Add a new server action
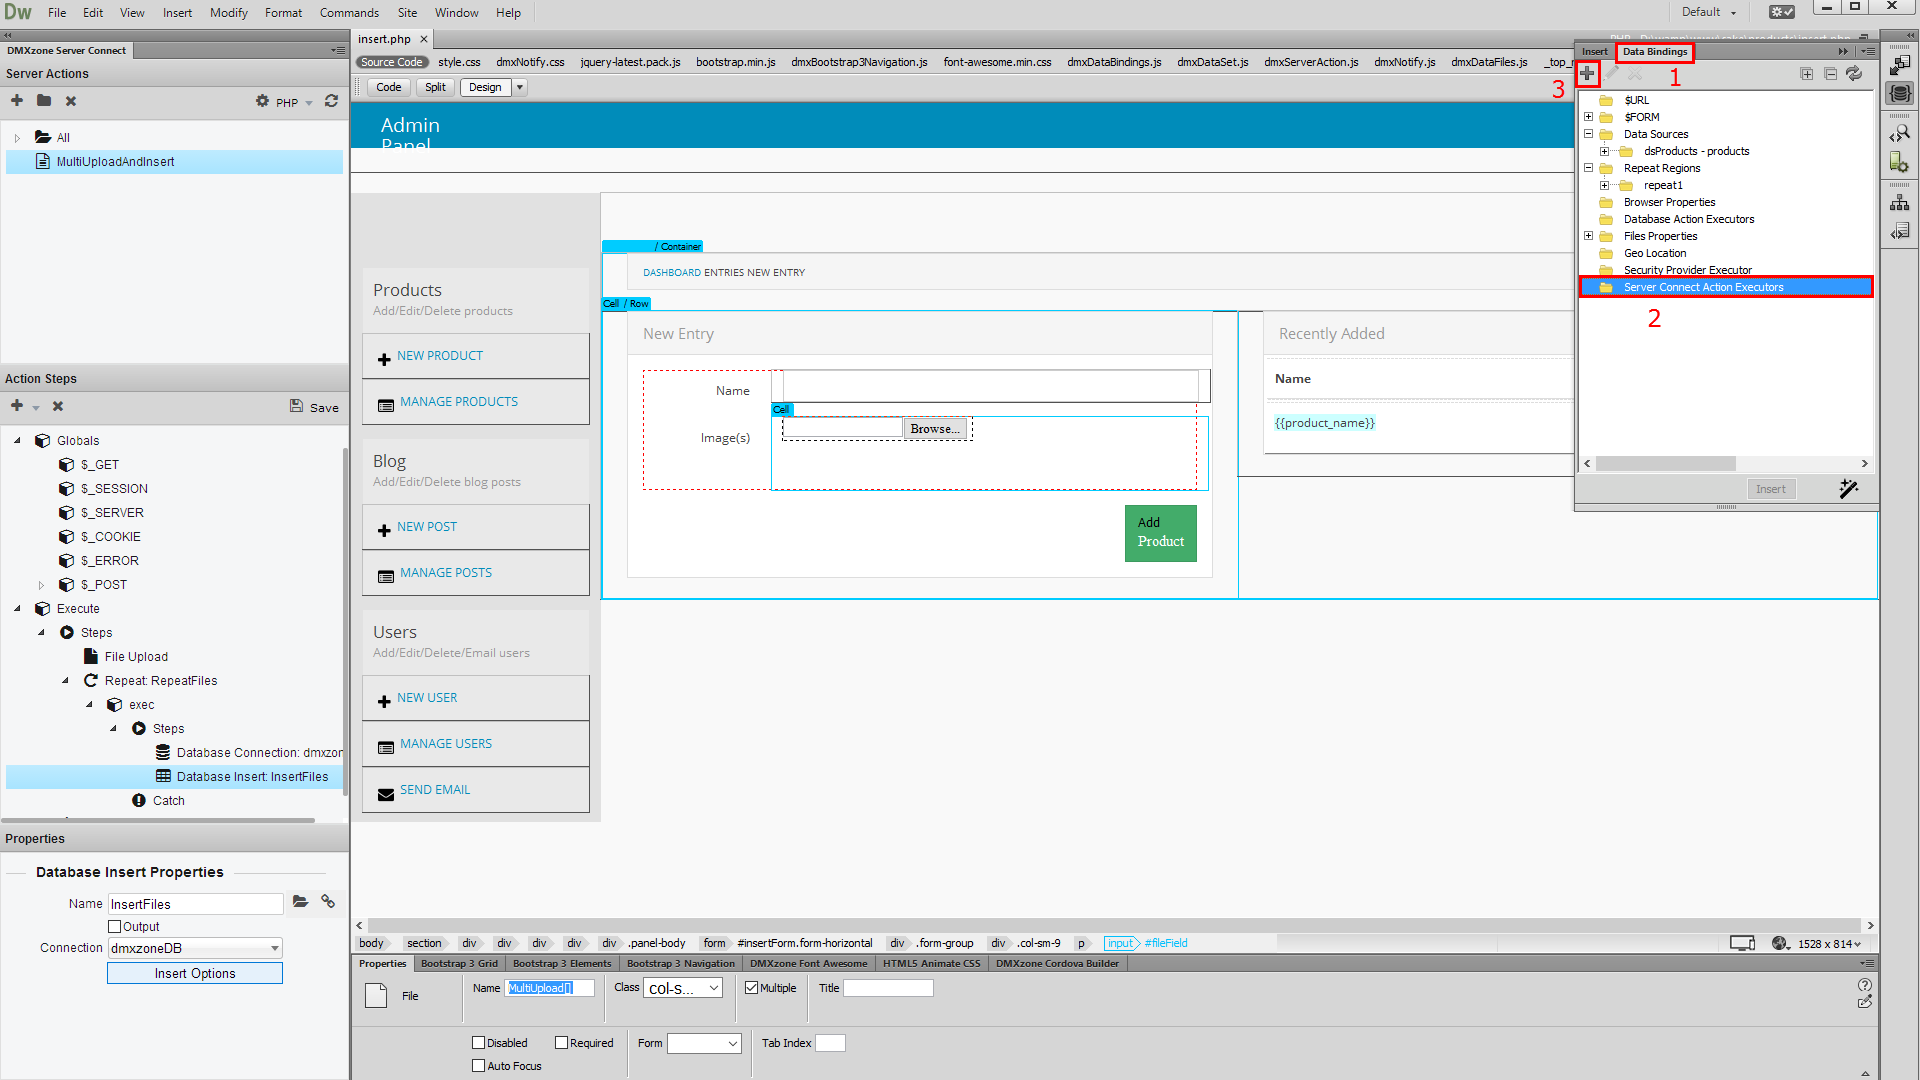The width and height of the screenshot is (1920, 1080). click(x=17, y=100)
